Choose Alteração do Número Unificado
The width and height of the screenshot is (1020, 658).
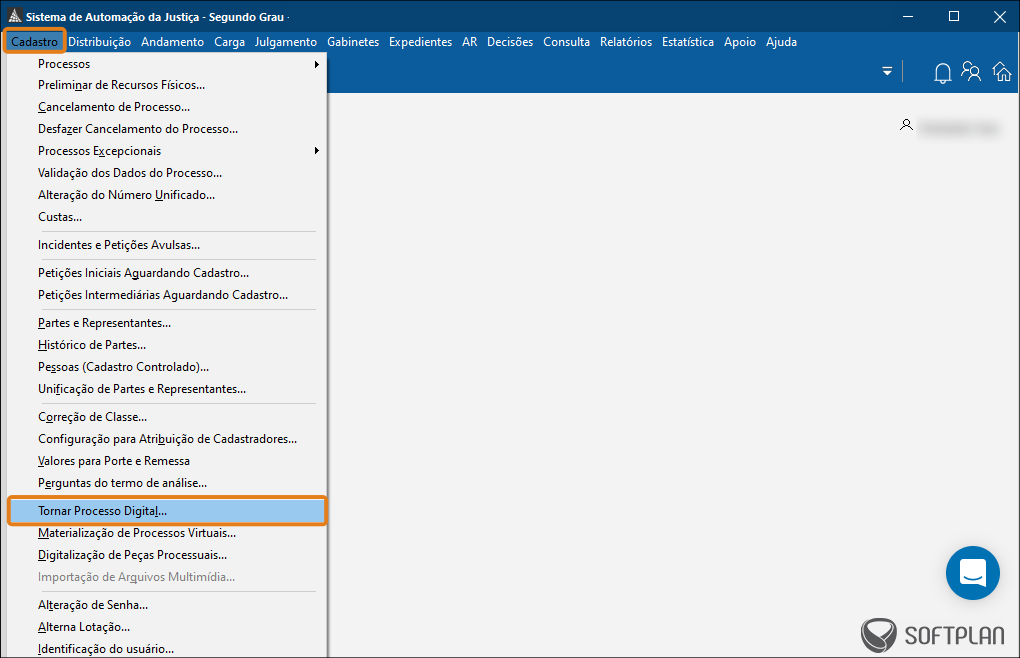coord(167,195)
